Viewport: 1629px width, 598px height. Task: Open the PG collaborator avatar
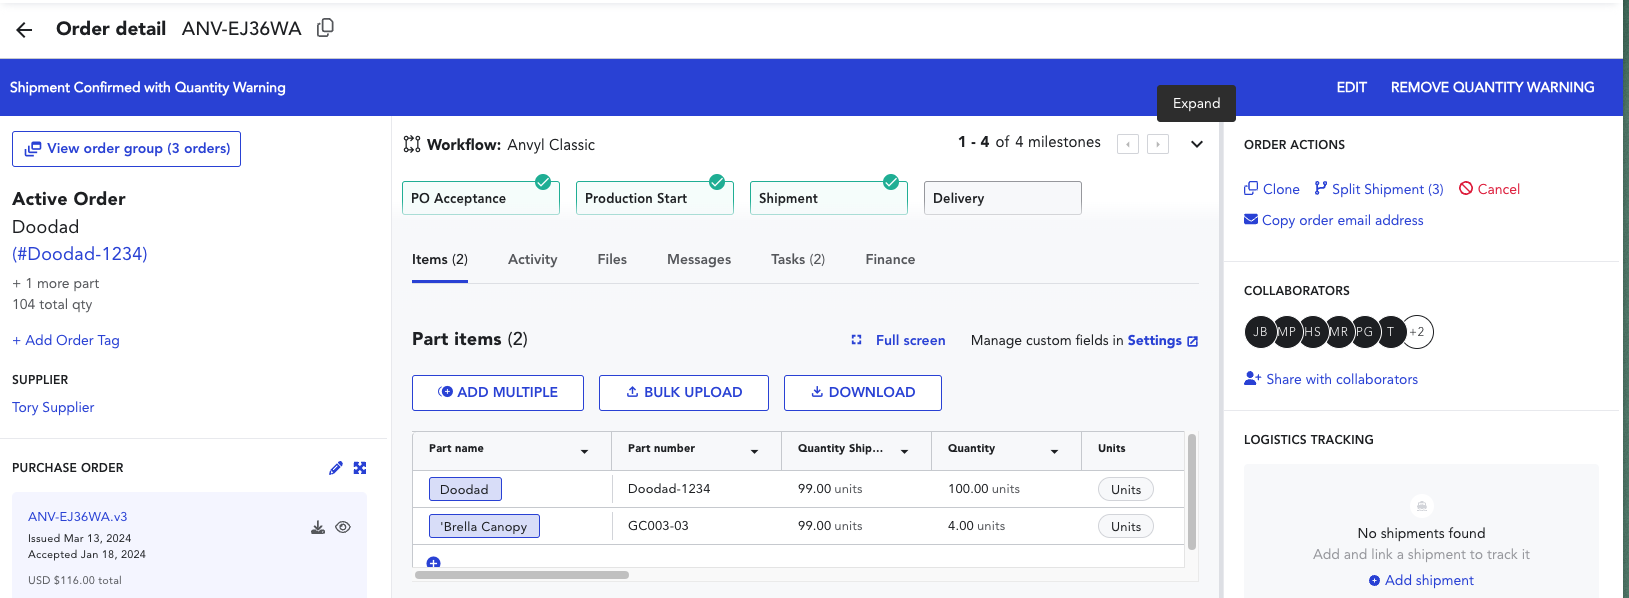(x=1364, y=332)
